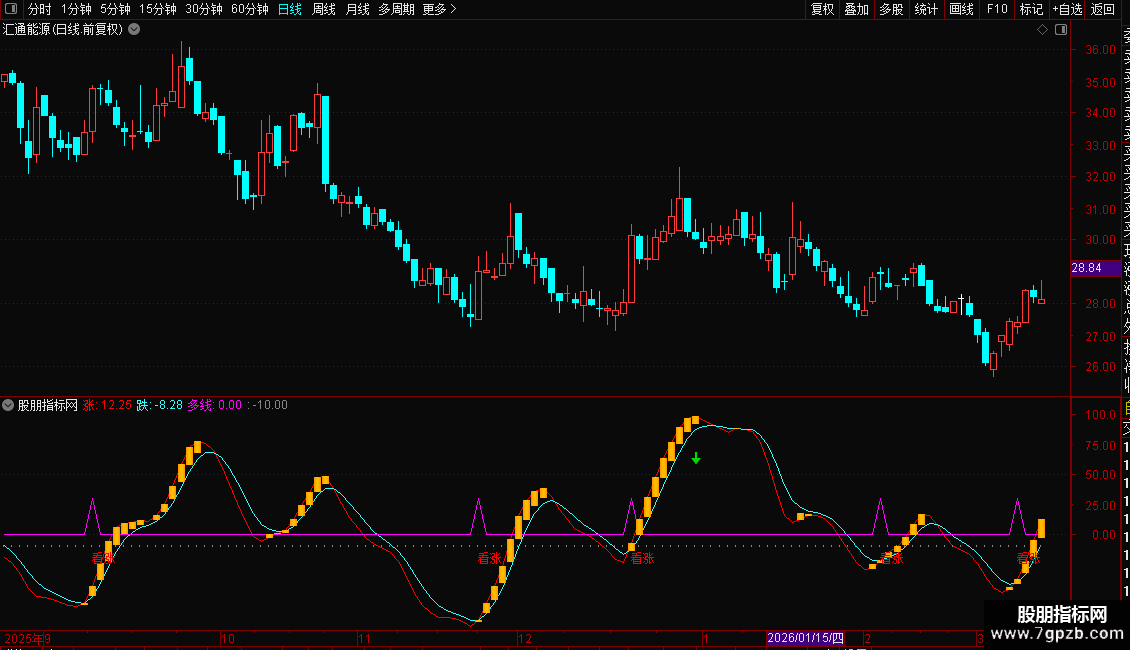Viewport: 1130px width, 650px height.
Task: Open the 多股 multi-stock view
Action: [x=891, y=9]
